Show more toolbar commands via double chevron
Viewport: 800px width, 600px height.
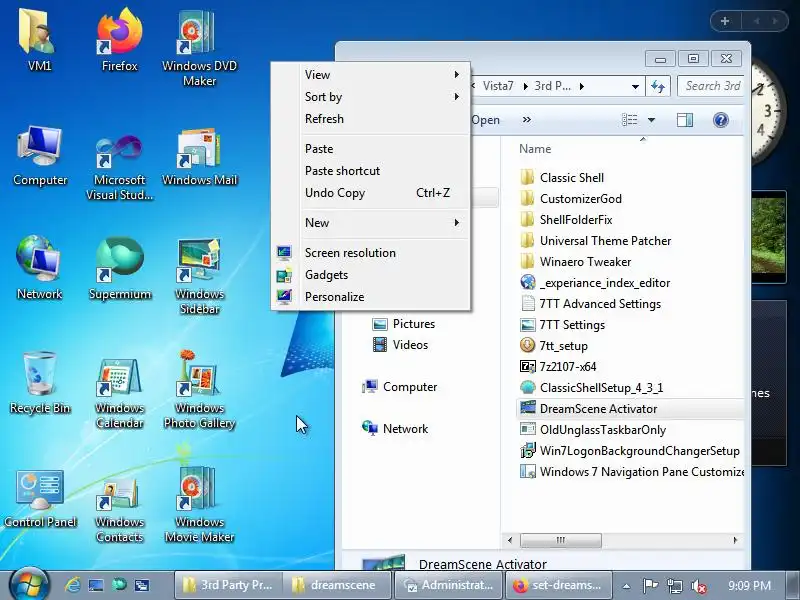[x=527, y=120]
